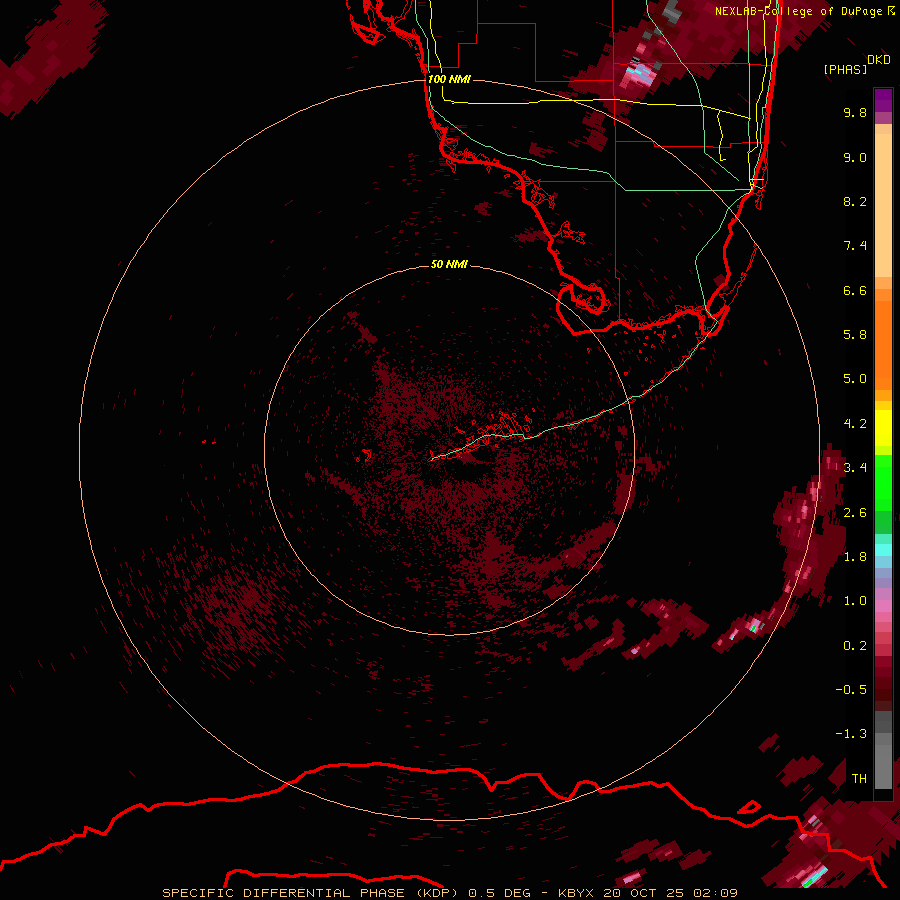The height and width of the screenshot is (900, 900).
Task: Click the 8.2 value on the color scale
Action: pyautogui.click(x=855, y=201)
